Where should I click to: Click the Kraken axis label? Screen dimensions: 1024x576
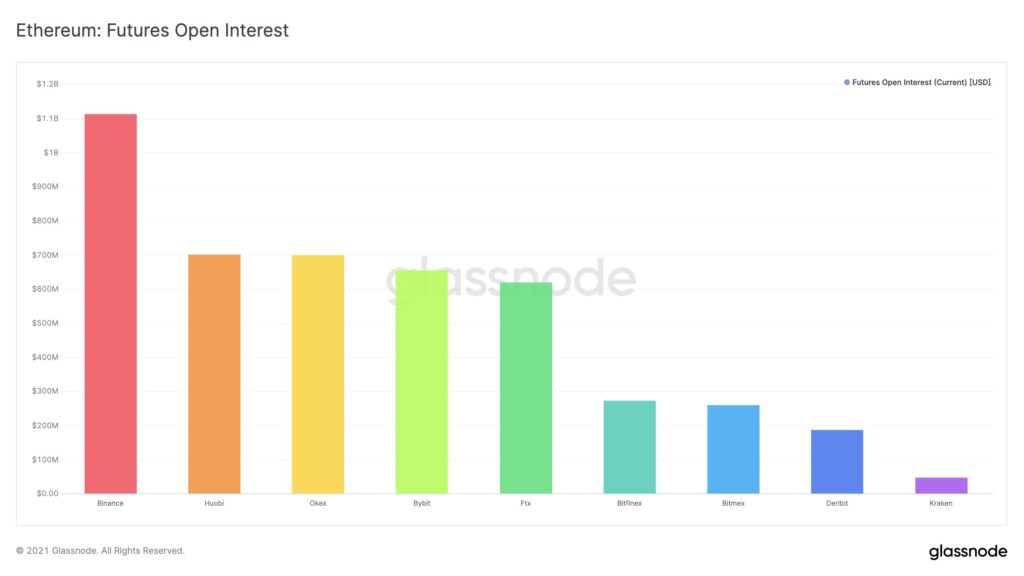(x=941, y=504)
